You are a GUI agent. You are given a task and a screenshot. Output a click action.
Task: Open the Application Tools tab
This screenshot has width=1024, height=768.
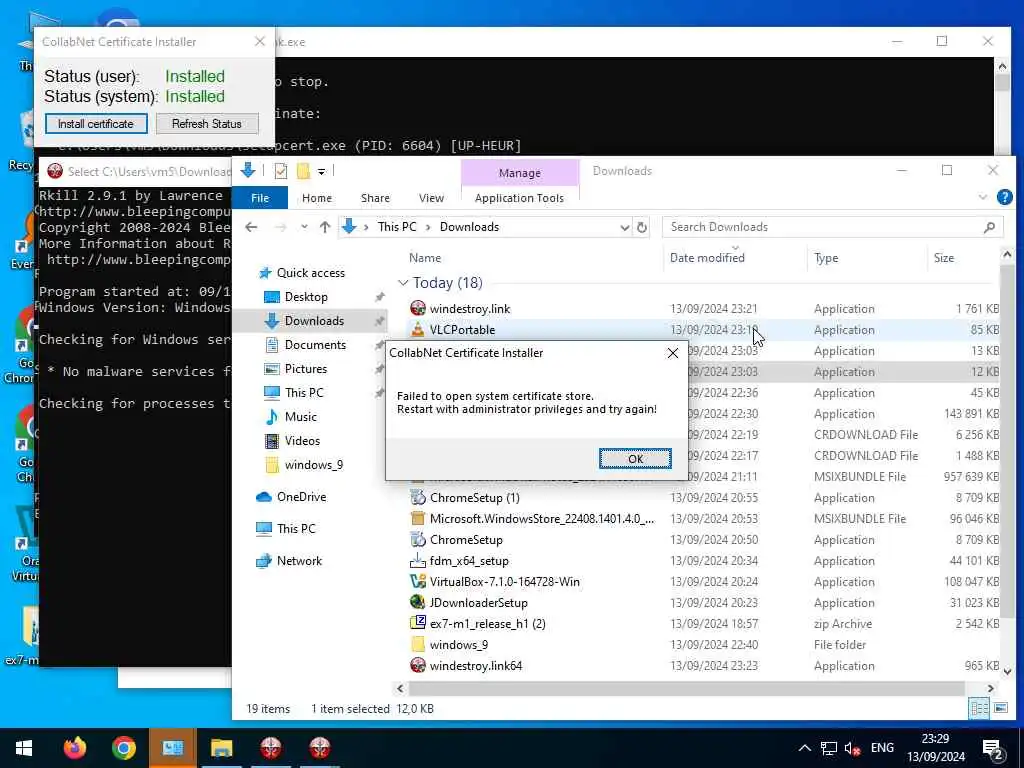(519, 198)
